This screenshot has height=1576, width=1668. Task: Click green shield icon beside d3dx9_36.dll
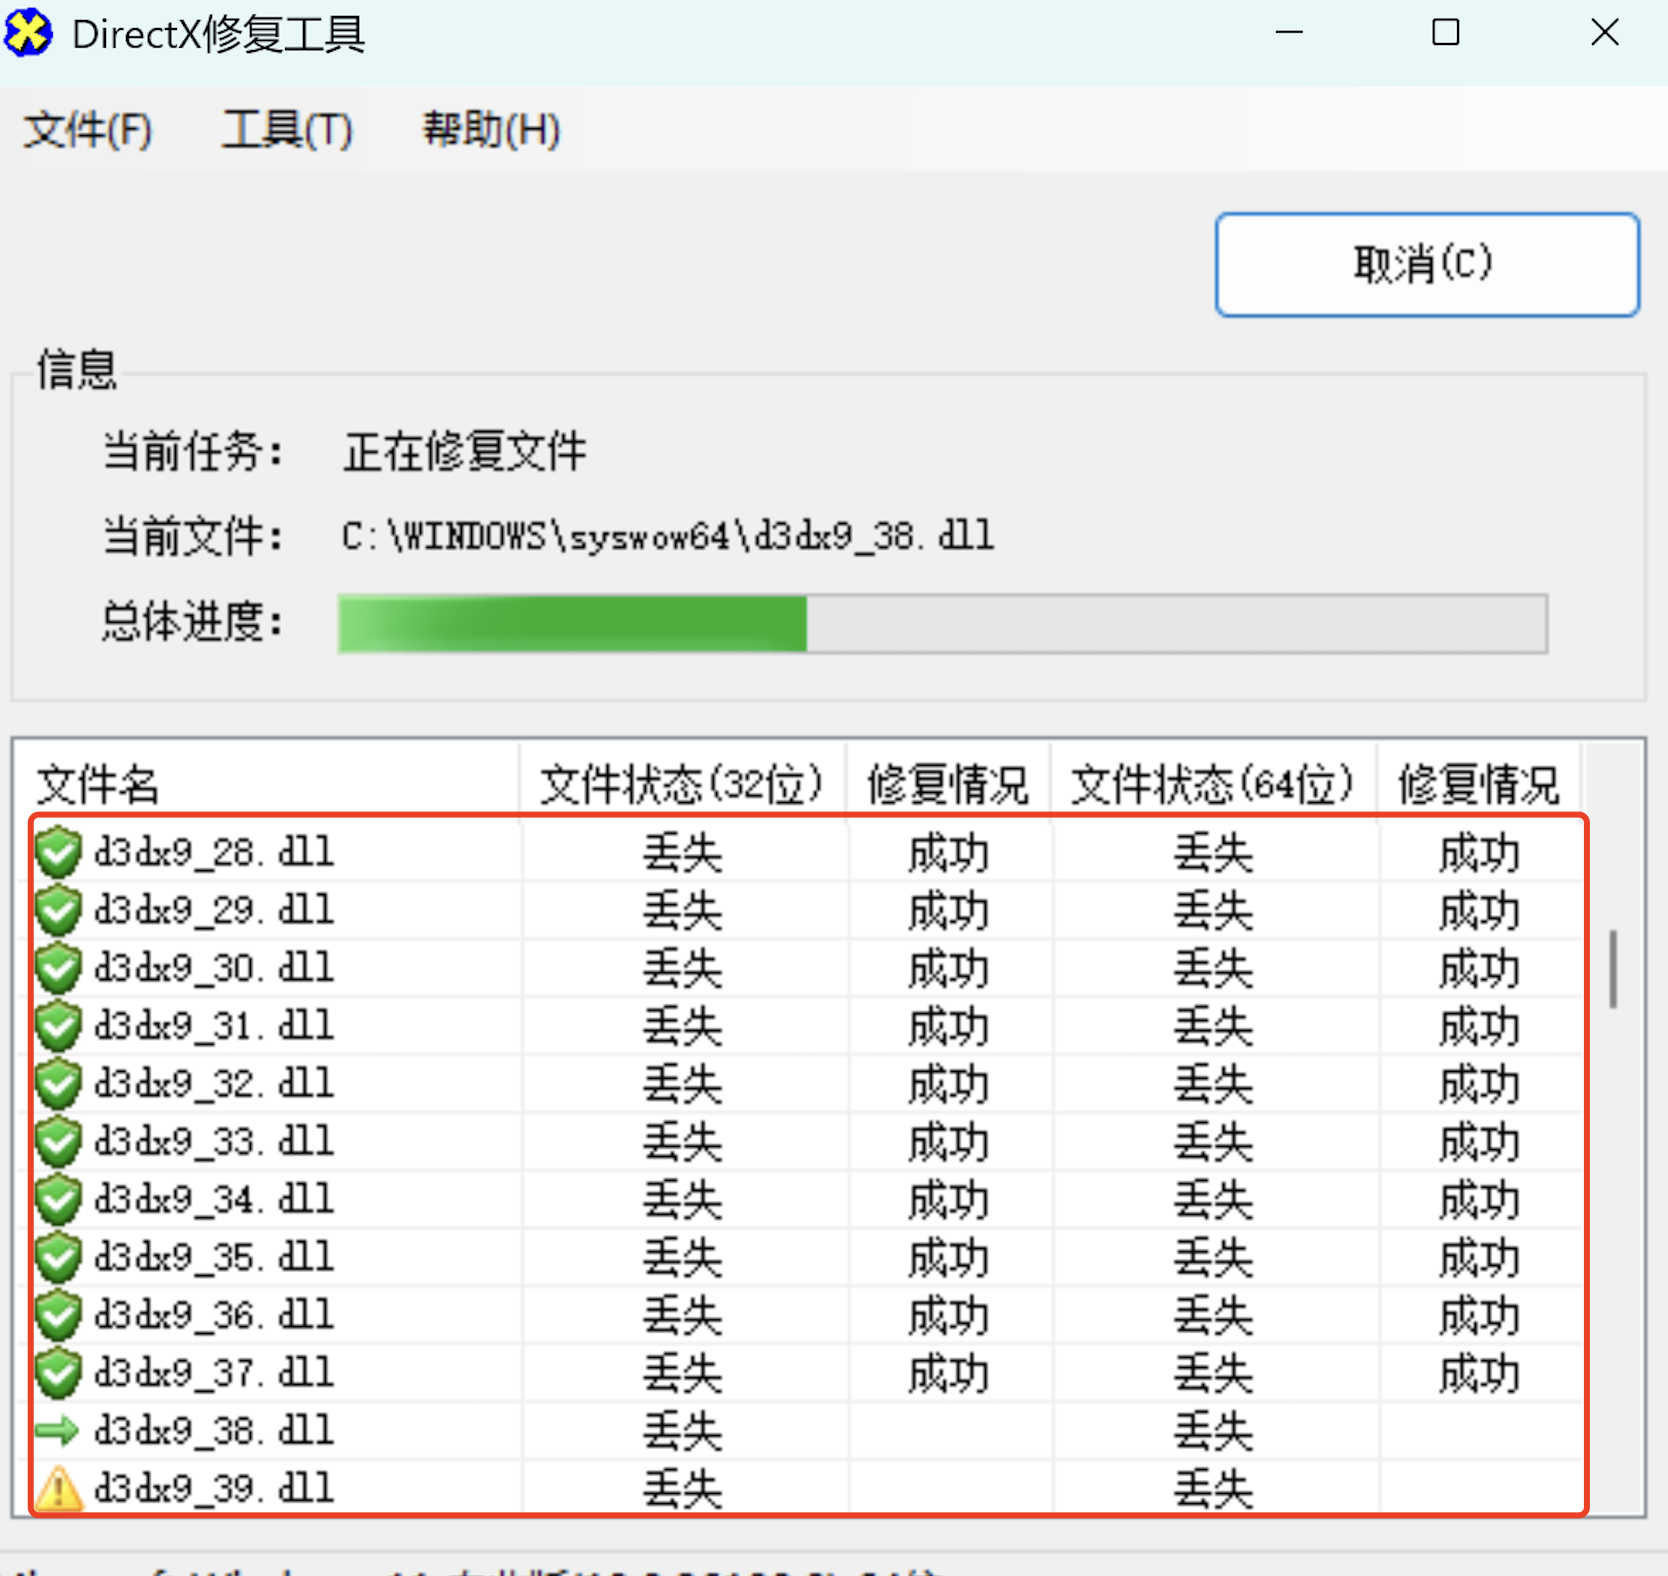click(58, 1315)
